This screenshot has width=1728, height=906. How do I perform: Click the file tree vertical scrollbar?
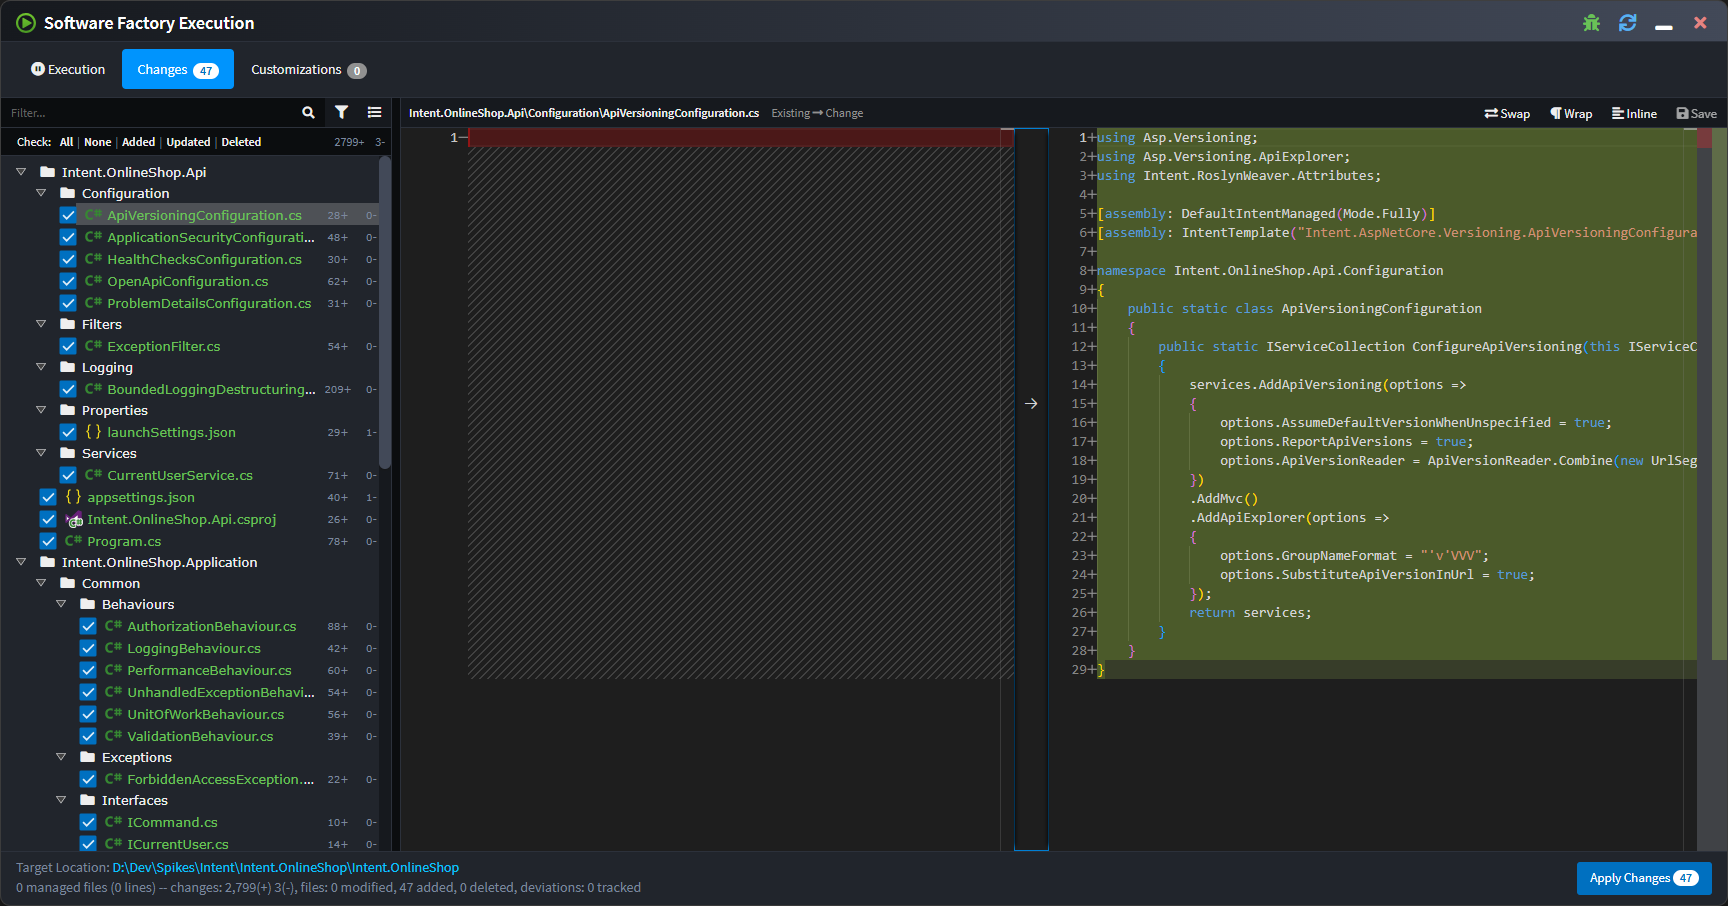click(x=385, y=313)
